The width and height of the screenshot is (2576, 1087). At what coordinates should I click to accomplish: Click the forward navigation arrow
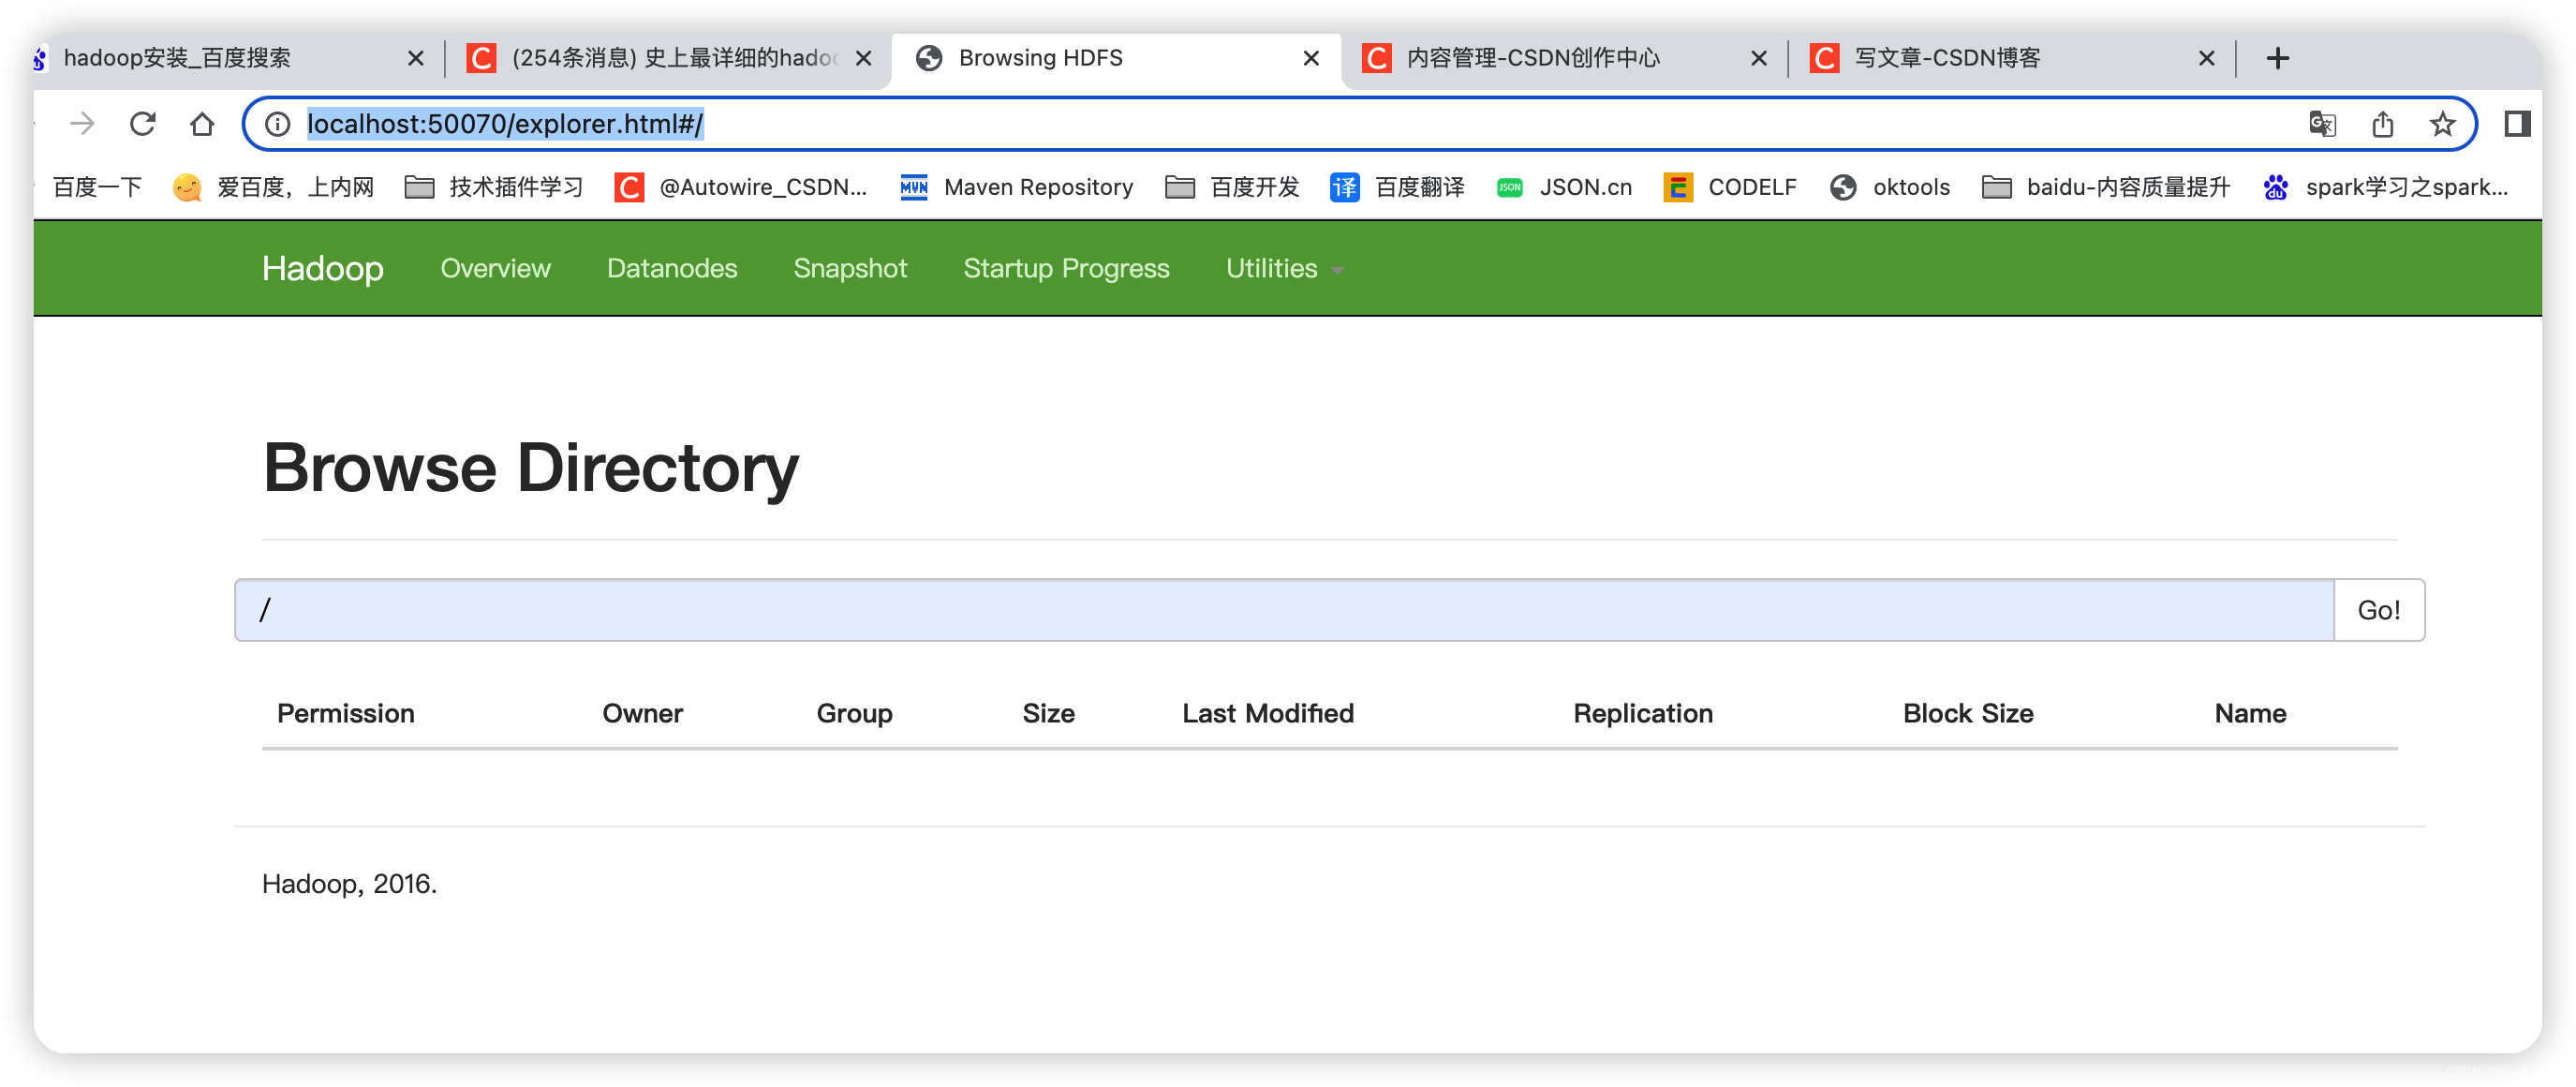point(83,124)
